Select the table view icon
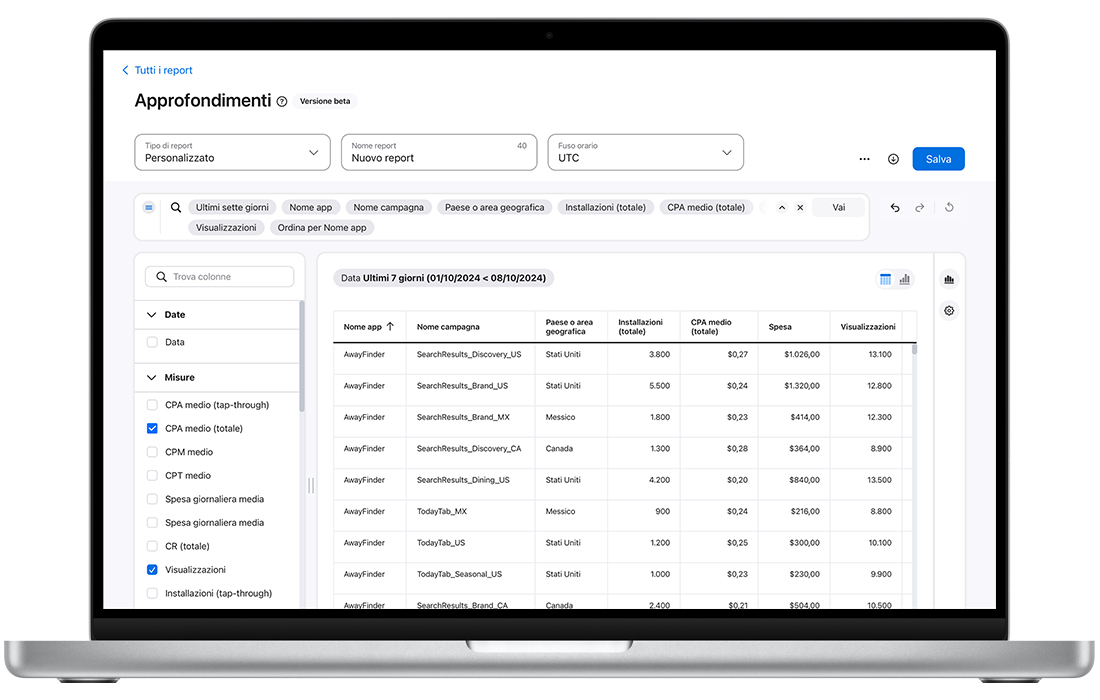The image size is (1100, 700). pos(885,280)
